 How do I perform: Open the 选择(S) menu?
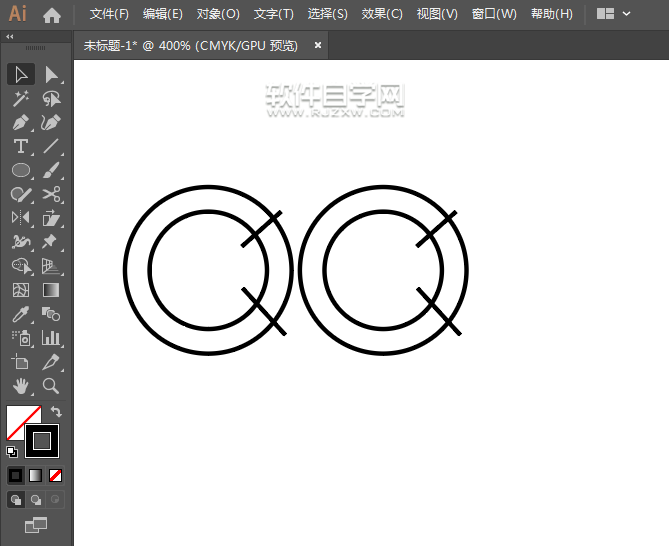tap(328, 14)
